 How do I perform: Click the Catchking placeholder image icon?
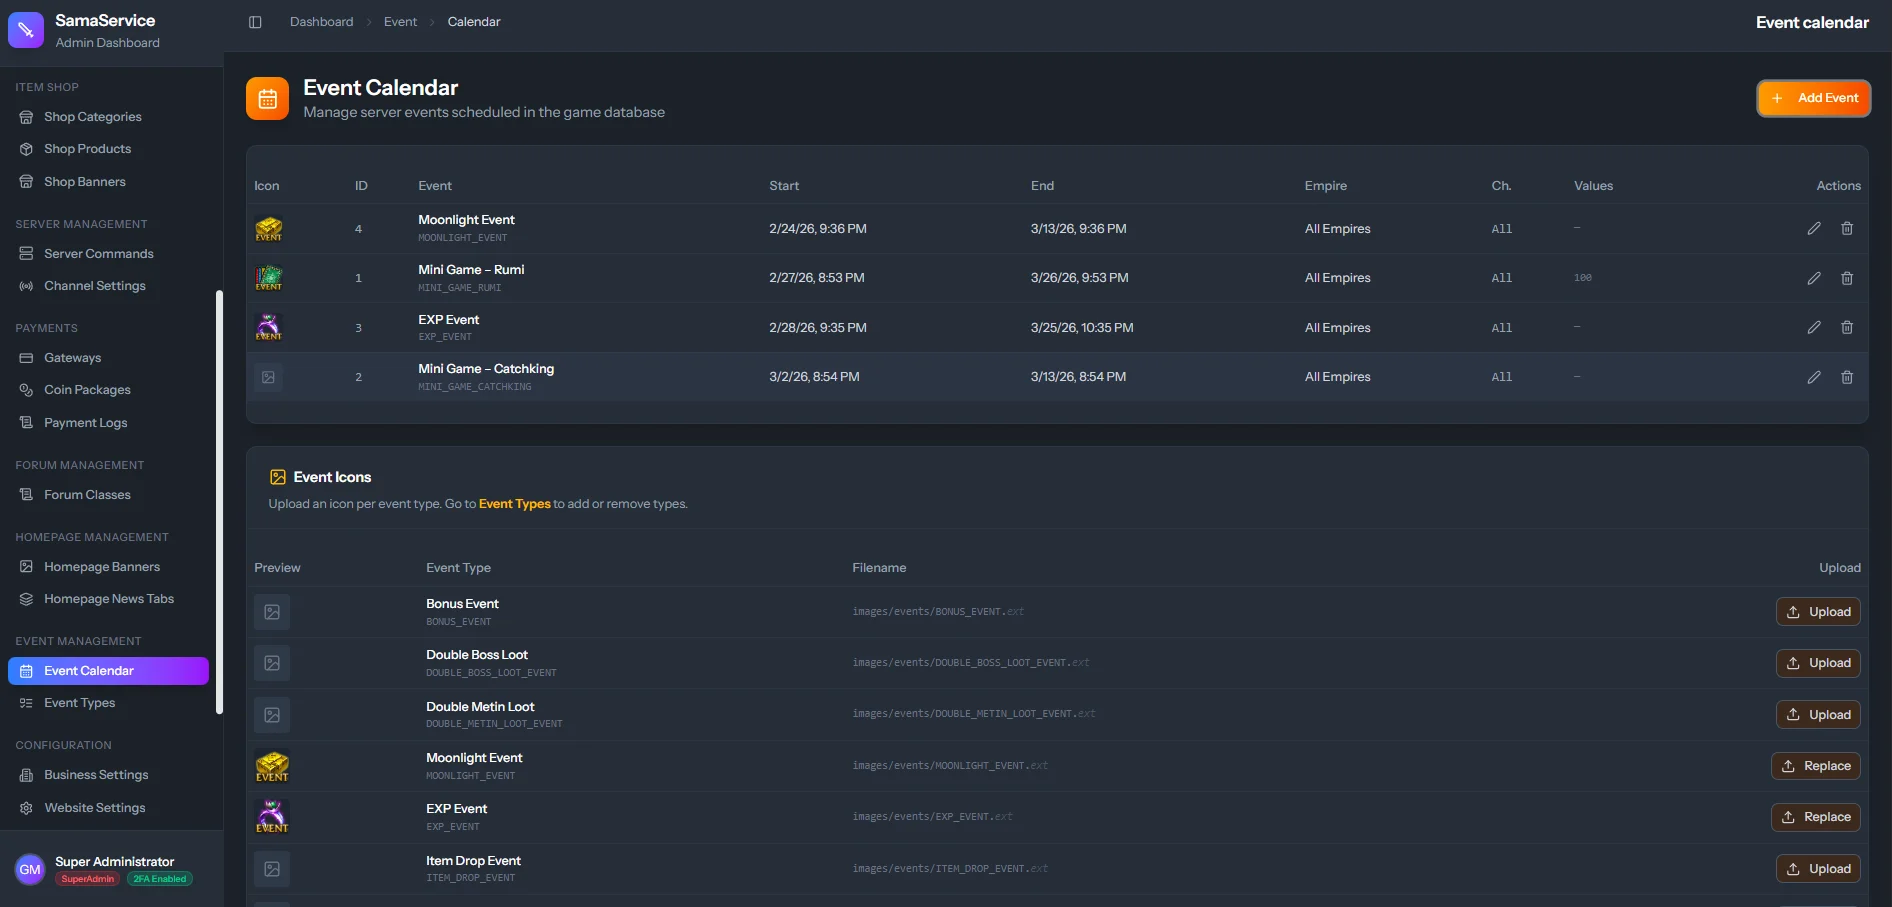pos(268,377)
